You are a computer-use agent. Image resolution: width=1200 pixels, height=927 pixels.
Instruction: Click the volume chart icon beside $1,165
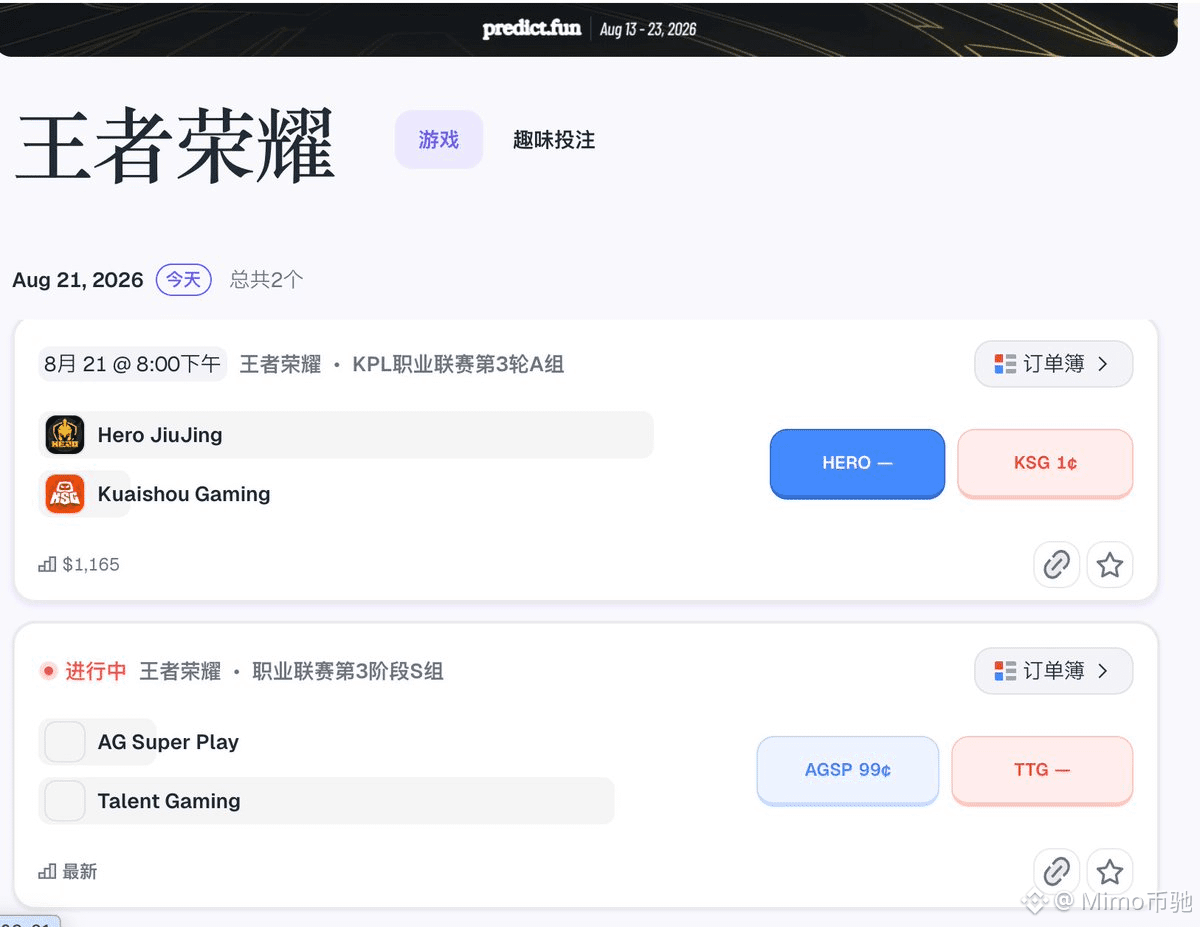click(47, 565)
